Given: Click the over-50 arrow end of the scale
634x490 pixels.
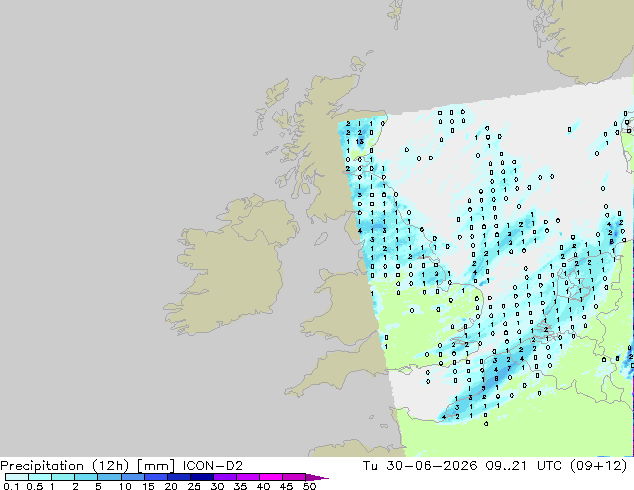Looking at the screenshot, I should [316, 477].
